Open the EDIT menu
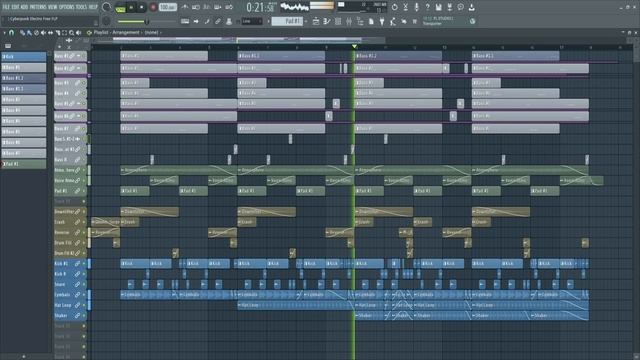Viewport: 640px width, 360px height. click(x=16, y=7)
